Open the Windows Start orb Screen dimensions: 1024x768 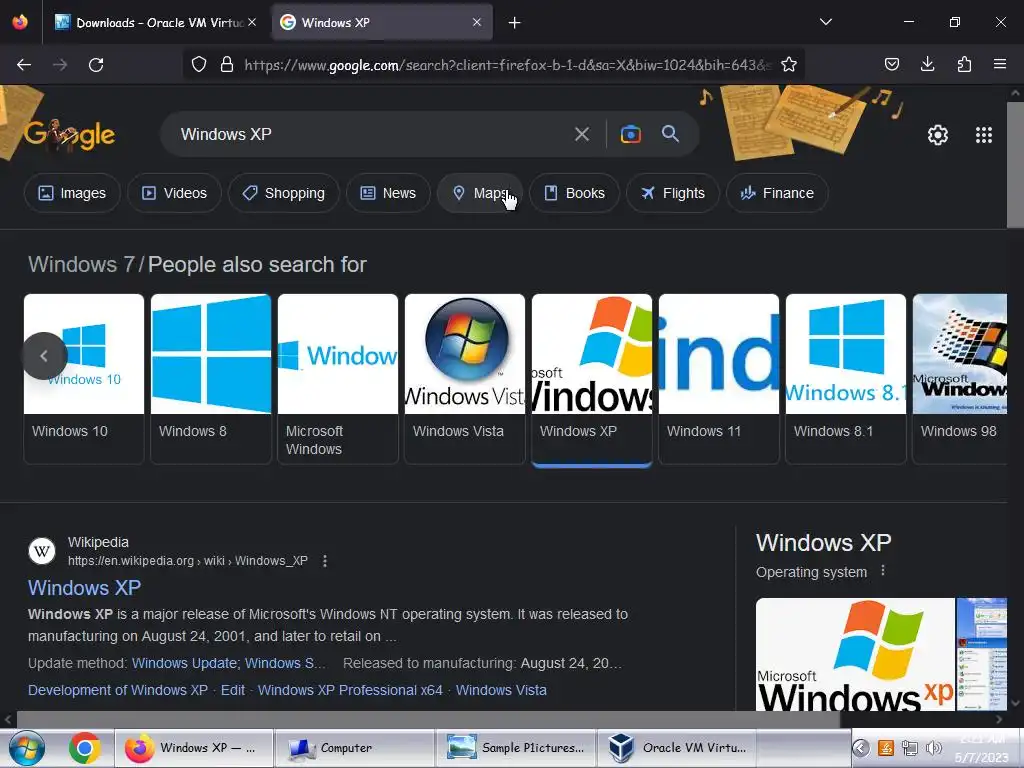click(26, 748)
